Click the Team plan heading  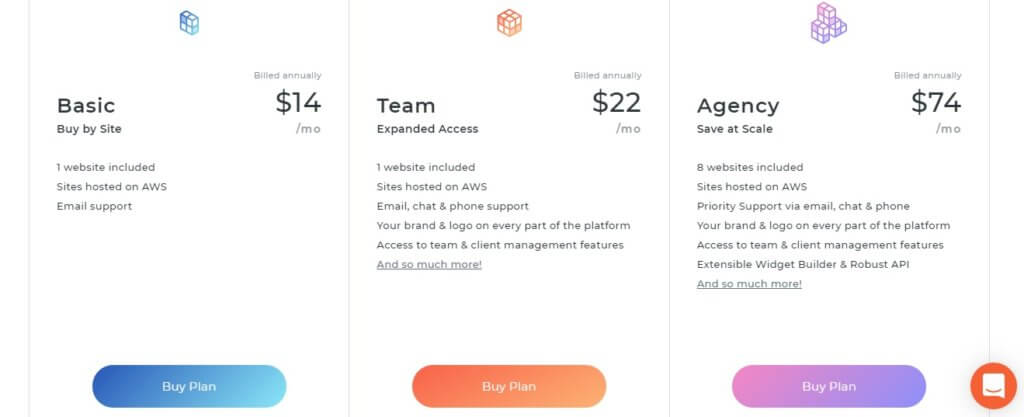406,105
